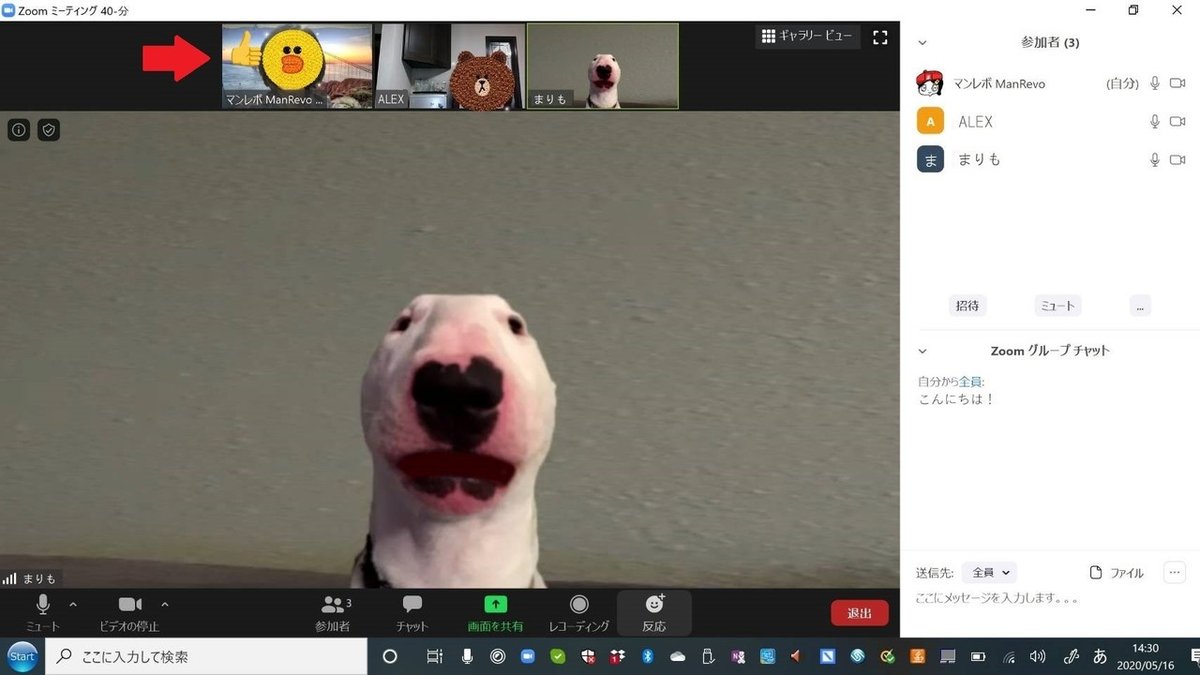This screenshot has height=675, width=1200.
Task: Toggle Japanese IME あ indicator
Action: coord(1100,657)
